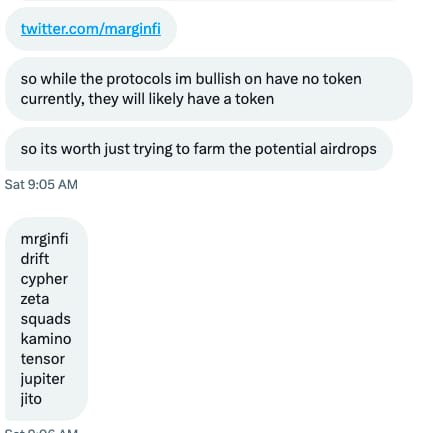The height and width of the screenshot is (433, 436).
Task: Click the partially visible timestamp at the bottom
Action: point(41,430)
